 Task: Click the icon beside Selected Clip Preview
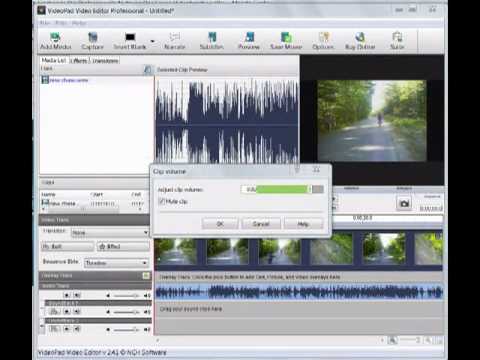click(148, 70)
